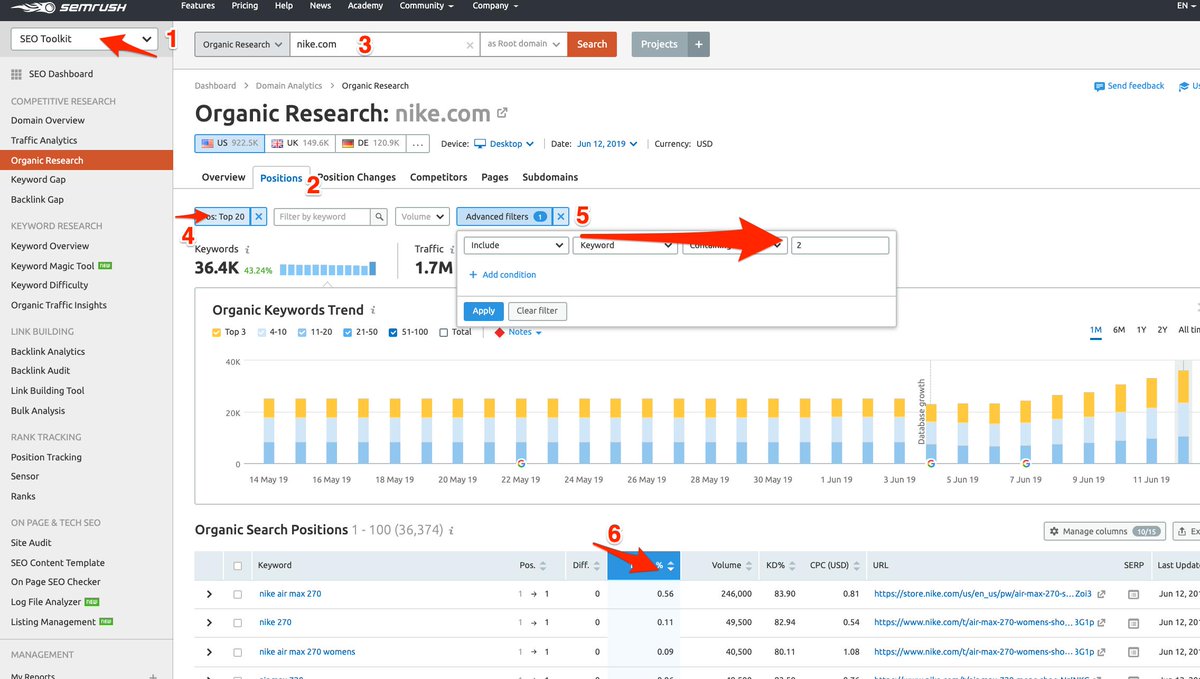Switch to the Subdomains tab
The width and height of the screenshot is (1200, 679).
[x=550, y=177]
